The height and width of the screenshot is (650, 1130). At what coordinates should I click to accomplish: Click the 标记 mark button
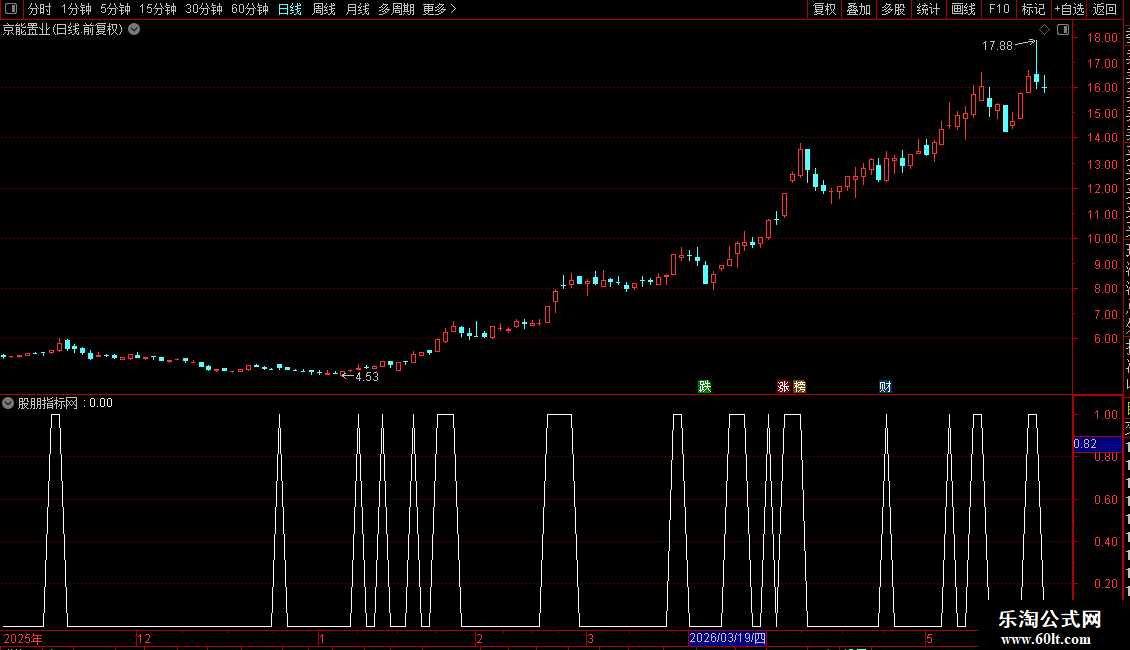coord(1033,9)
